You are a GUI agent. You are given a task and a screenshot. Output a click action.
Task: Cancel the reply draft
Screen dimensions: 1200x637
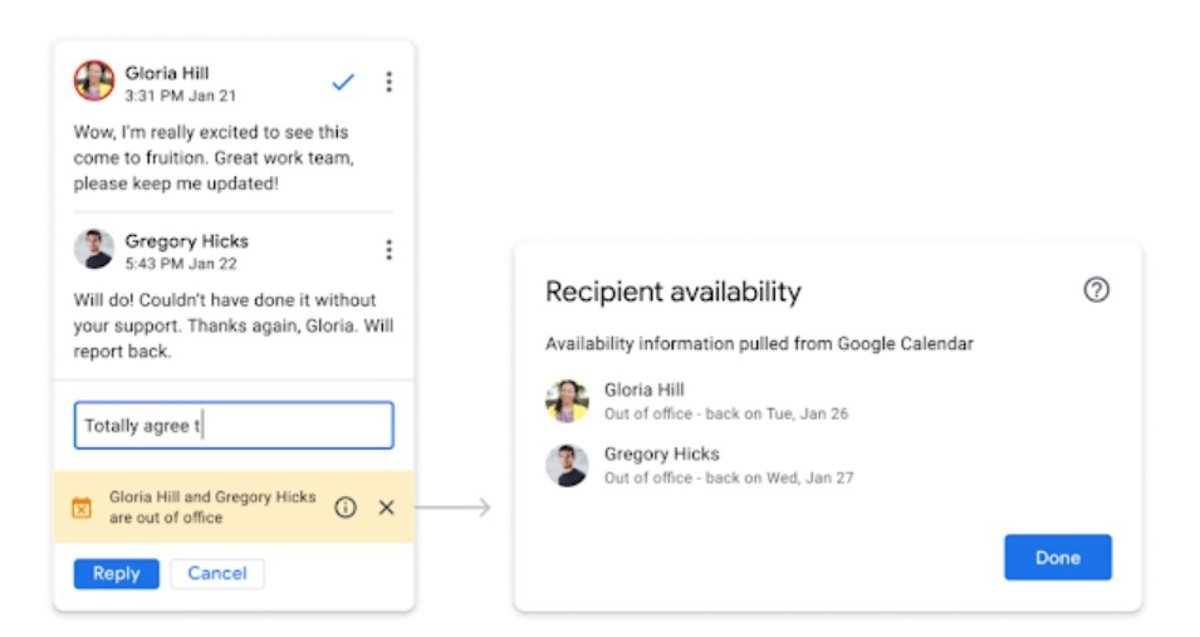pyautogui.click(x=217, y=574)
